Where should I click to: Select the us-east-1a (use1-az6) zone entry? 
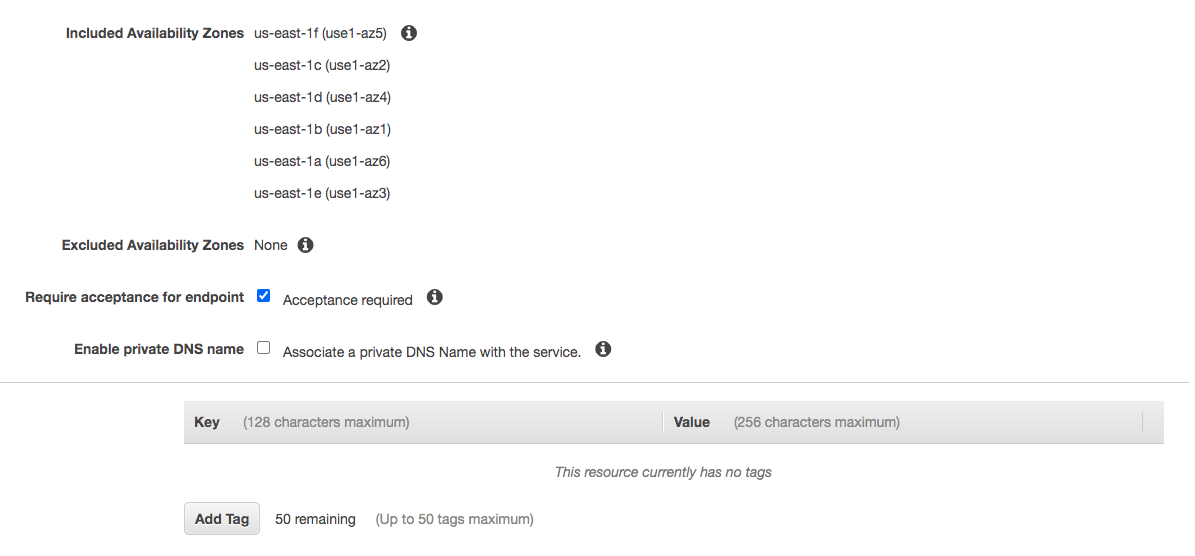pyautogui.click(x=321, y=161)
